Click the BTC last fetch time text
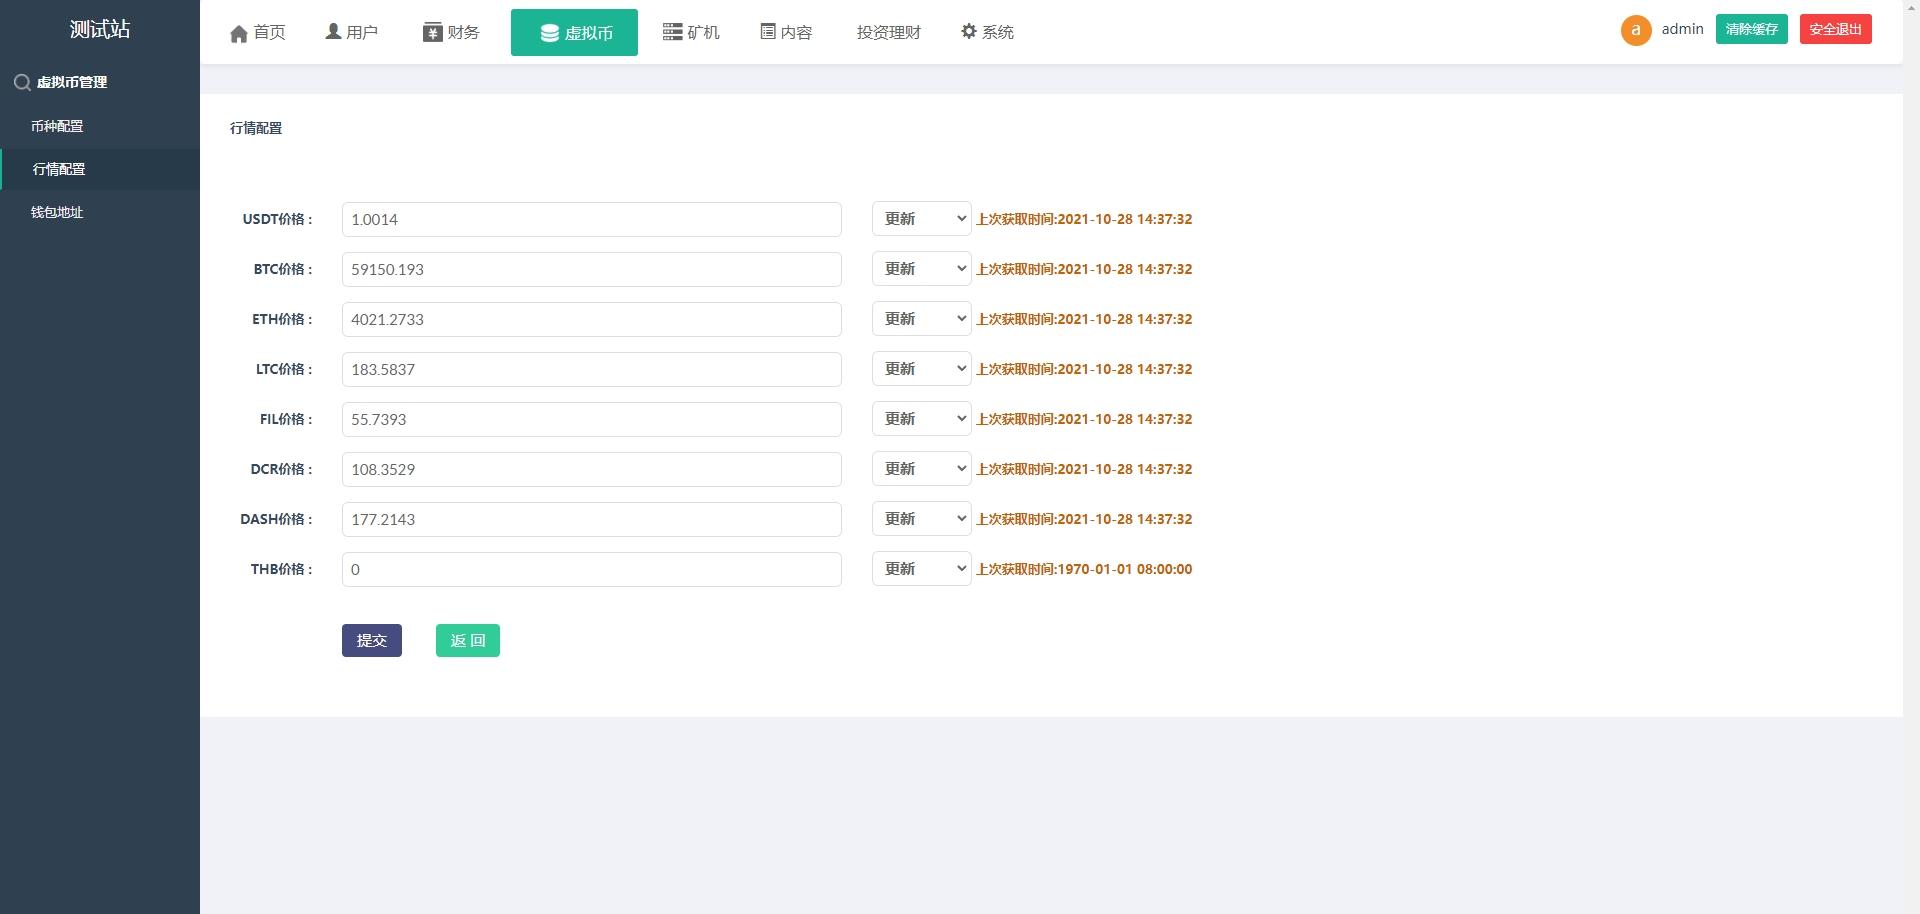 click(1084, 269)
